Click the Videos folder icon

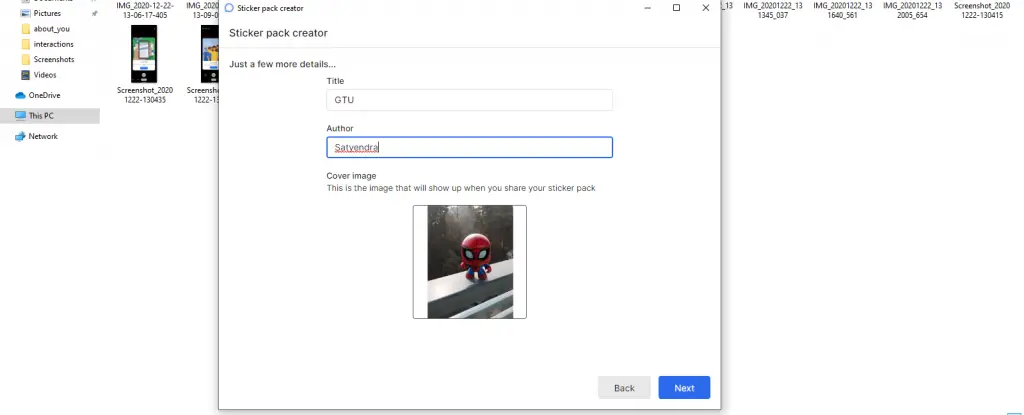coord(25,75)
